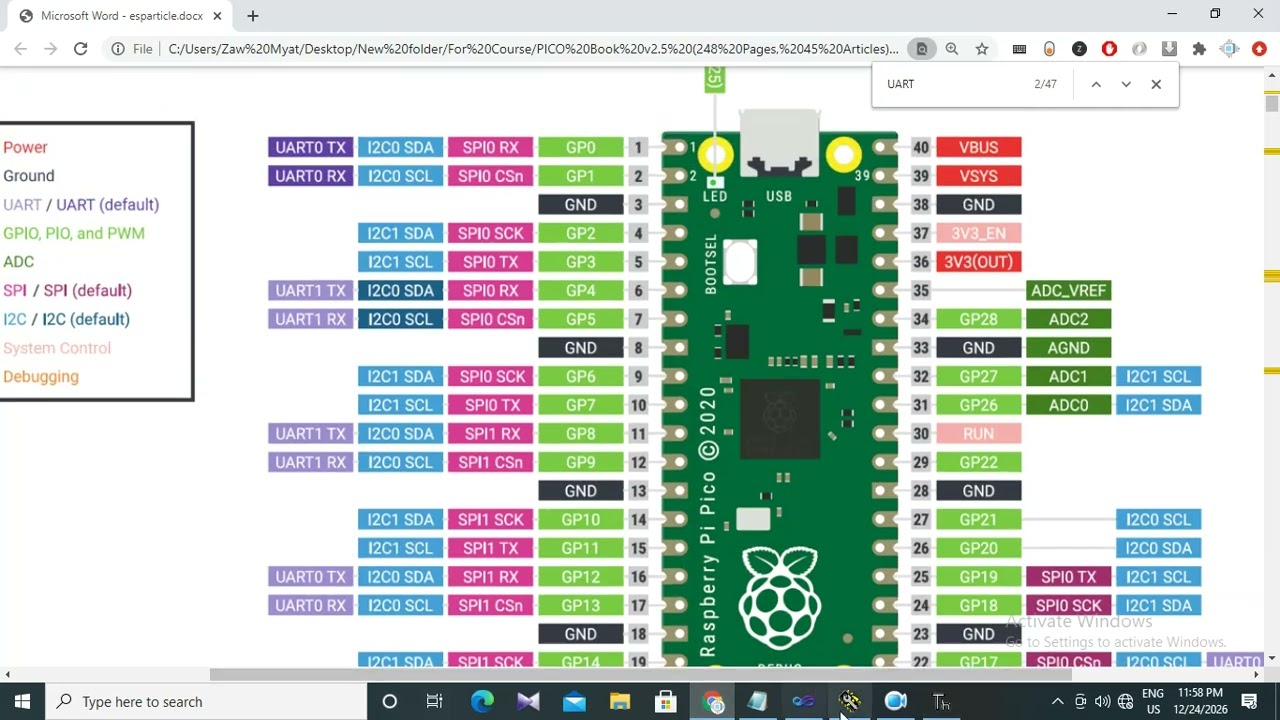Click the vertical scrollbar up arrow
The image size is (1280, 720).
(x=1272, y=76)
